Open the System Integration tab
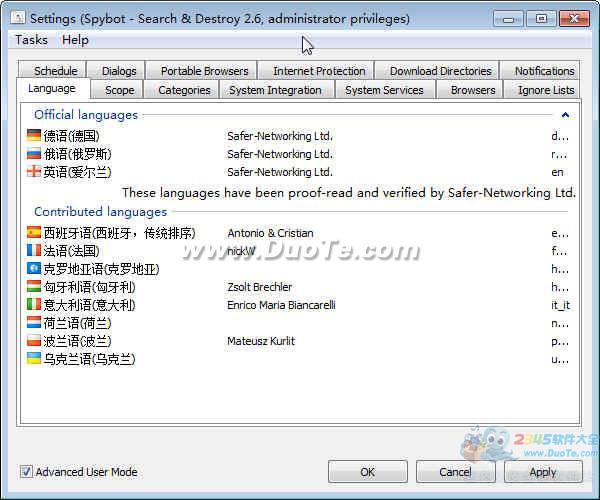600x500 pixels. click(275, 90)
